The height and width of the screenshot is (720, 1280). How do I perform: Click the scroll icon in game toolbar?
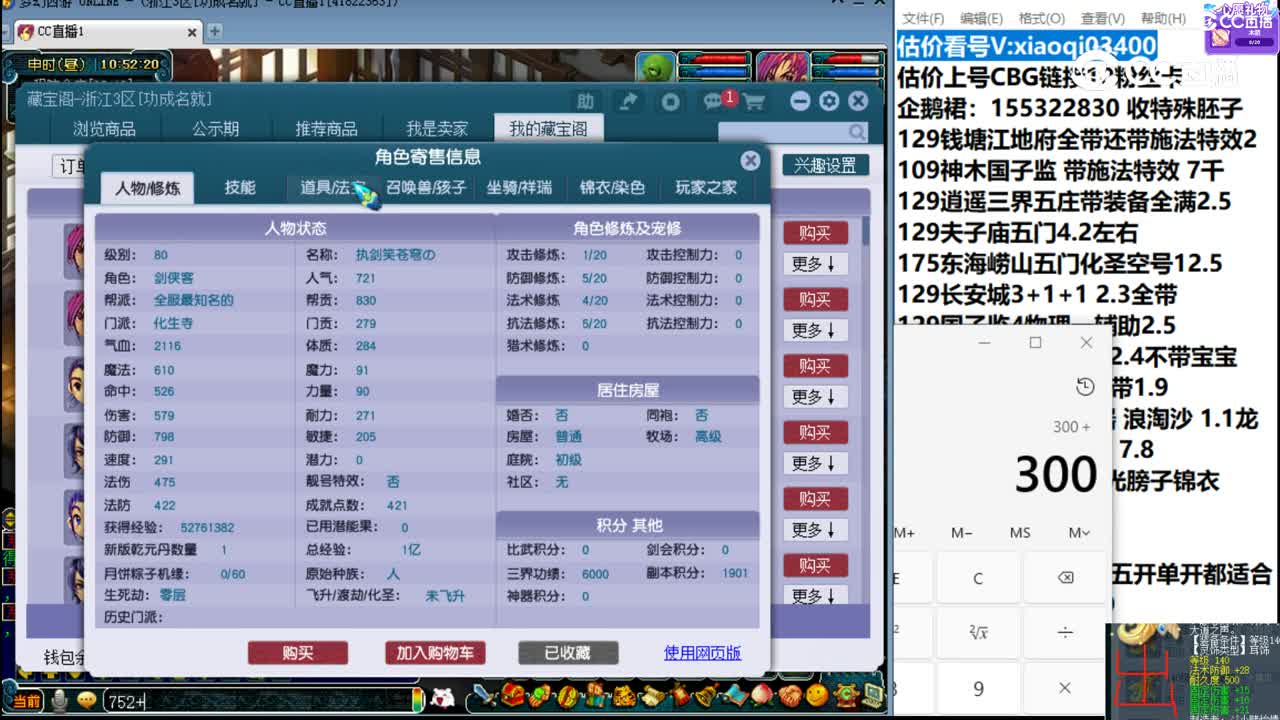click(655, 694)
